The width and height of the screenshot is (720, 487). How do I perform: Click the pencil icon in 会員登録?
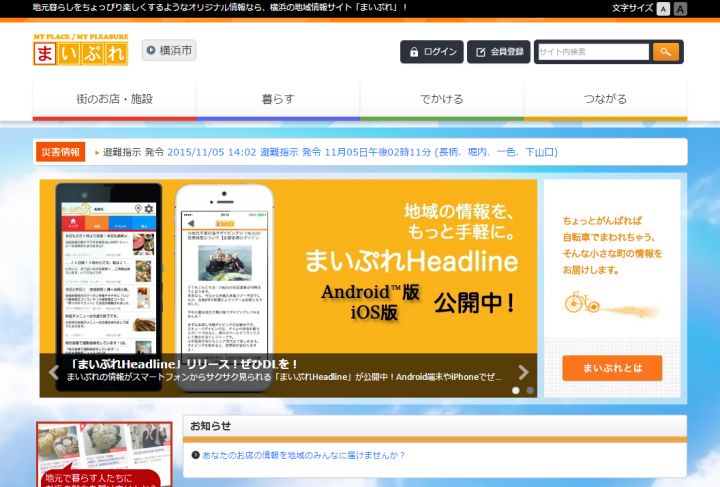(x=480, y=52)
